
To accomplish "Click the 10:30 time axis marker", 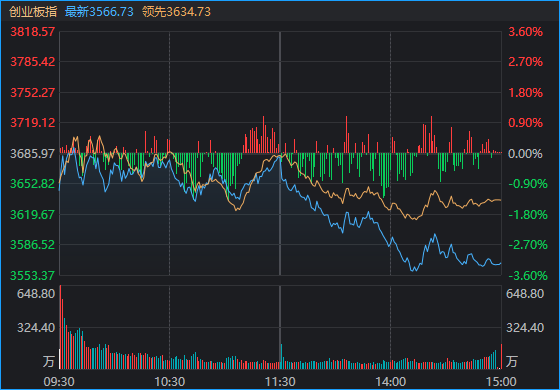I will [x=170, y=382].
